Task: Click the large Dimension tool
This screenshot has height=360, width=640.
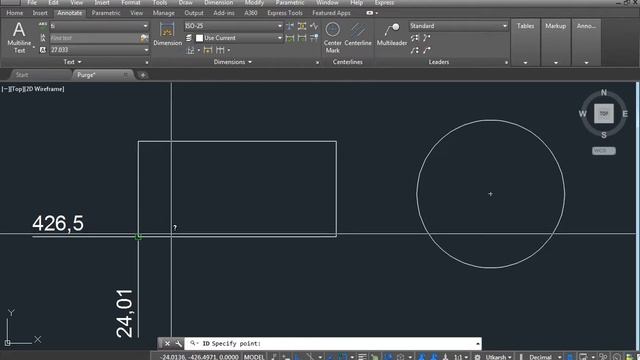Action: click(x=167, y=34)
